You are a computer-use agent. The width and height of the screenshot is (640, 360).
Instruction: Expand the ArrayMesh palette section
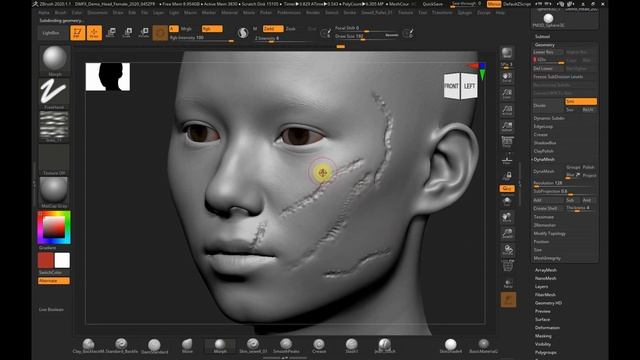tap(546, 270)
